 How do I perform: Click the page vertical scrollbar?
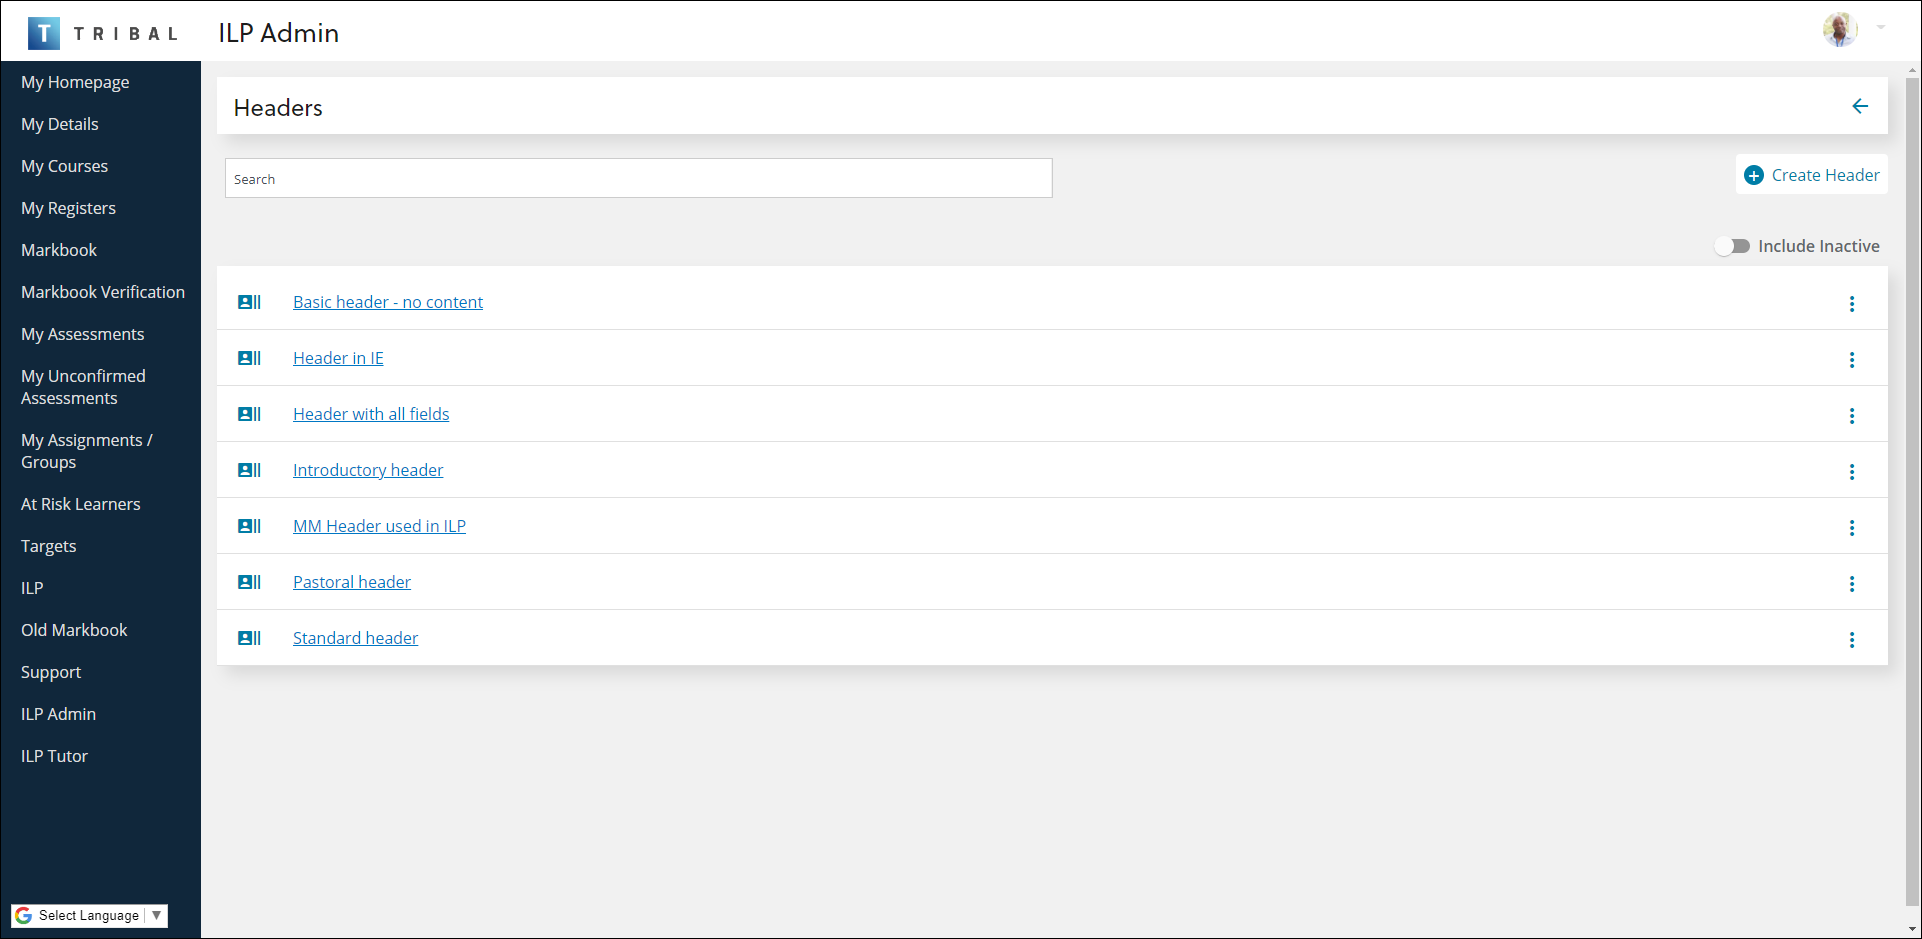click(x=1912, y=490)
